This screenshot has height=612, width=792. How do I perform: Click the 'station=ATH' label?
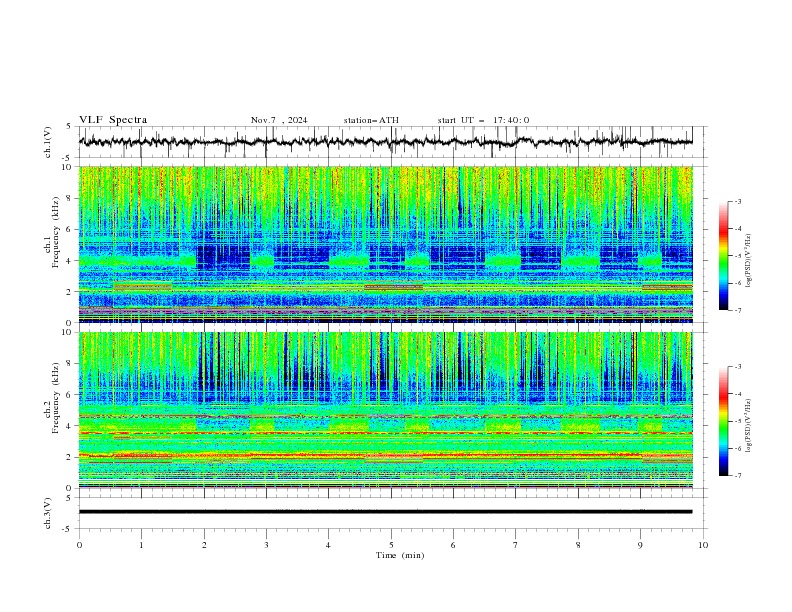(x=371, y=120)
